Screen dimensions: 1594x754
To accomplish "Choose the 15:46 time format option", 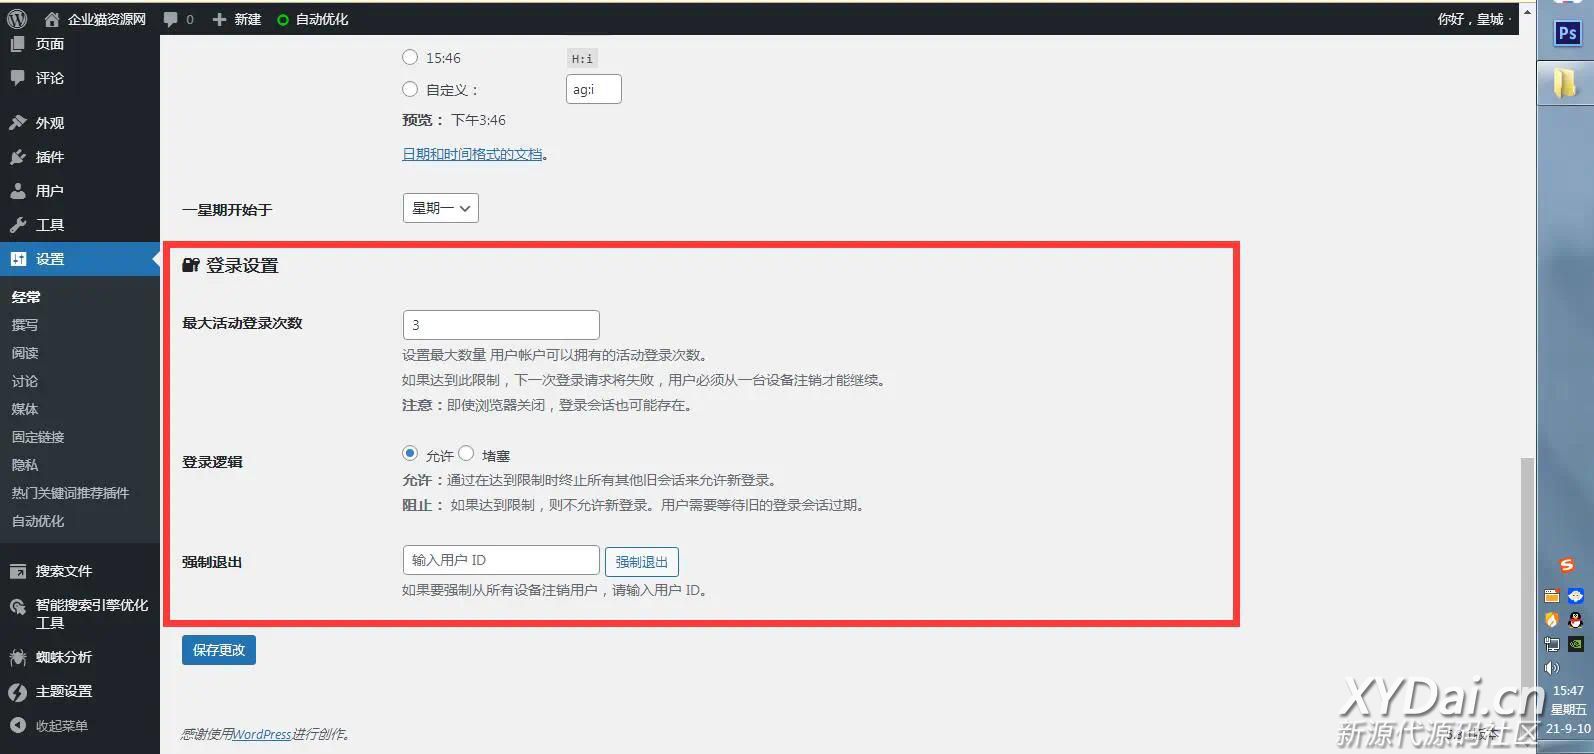I will point(410,58).
